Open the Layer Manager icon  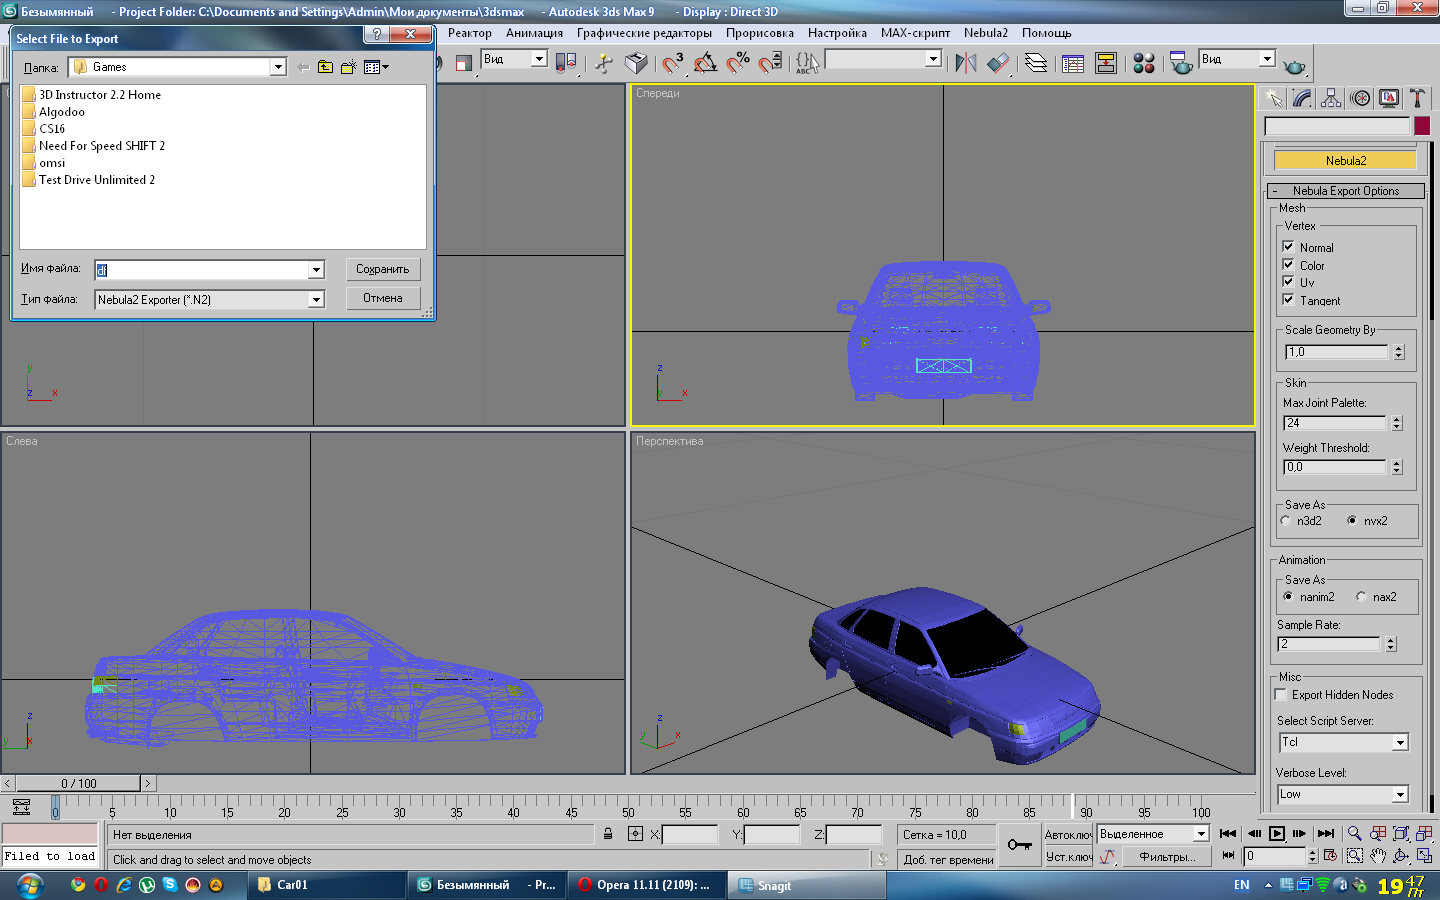[x=1036, y=63]
